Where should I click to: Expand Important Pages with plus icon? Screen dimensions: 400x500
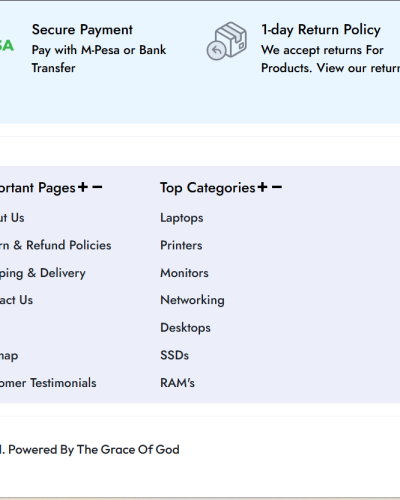[x=83, y=187]
